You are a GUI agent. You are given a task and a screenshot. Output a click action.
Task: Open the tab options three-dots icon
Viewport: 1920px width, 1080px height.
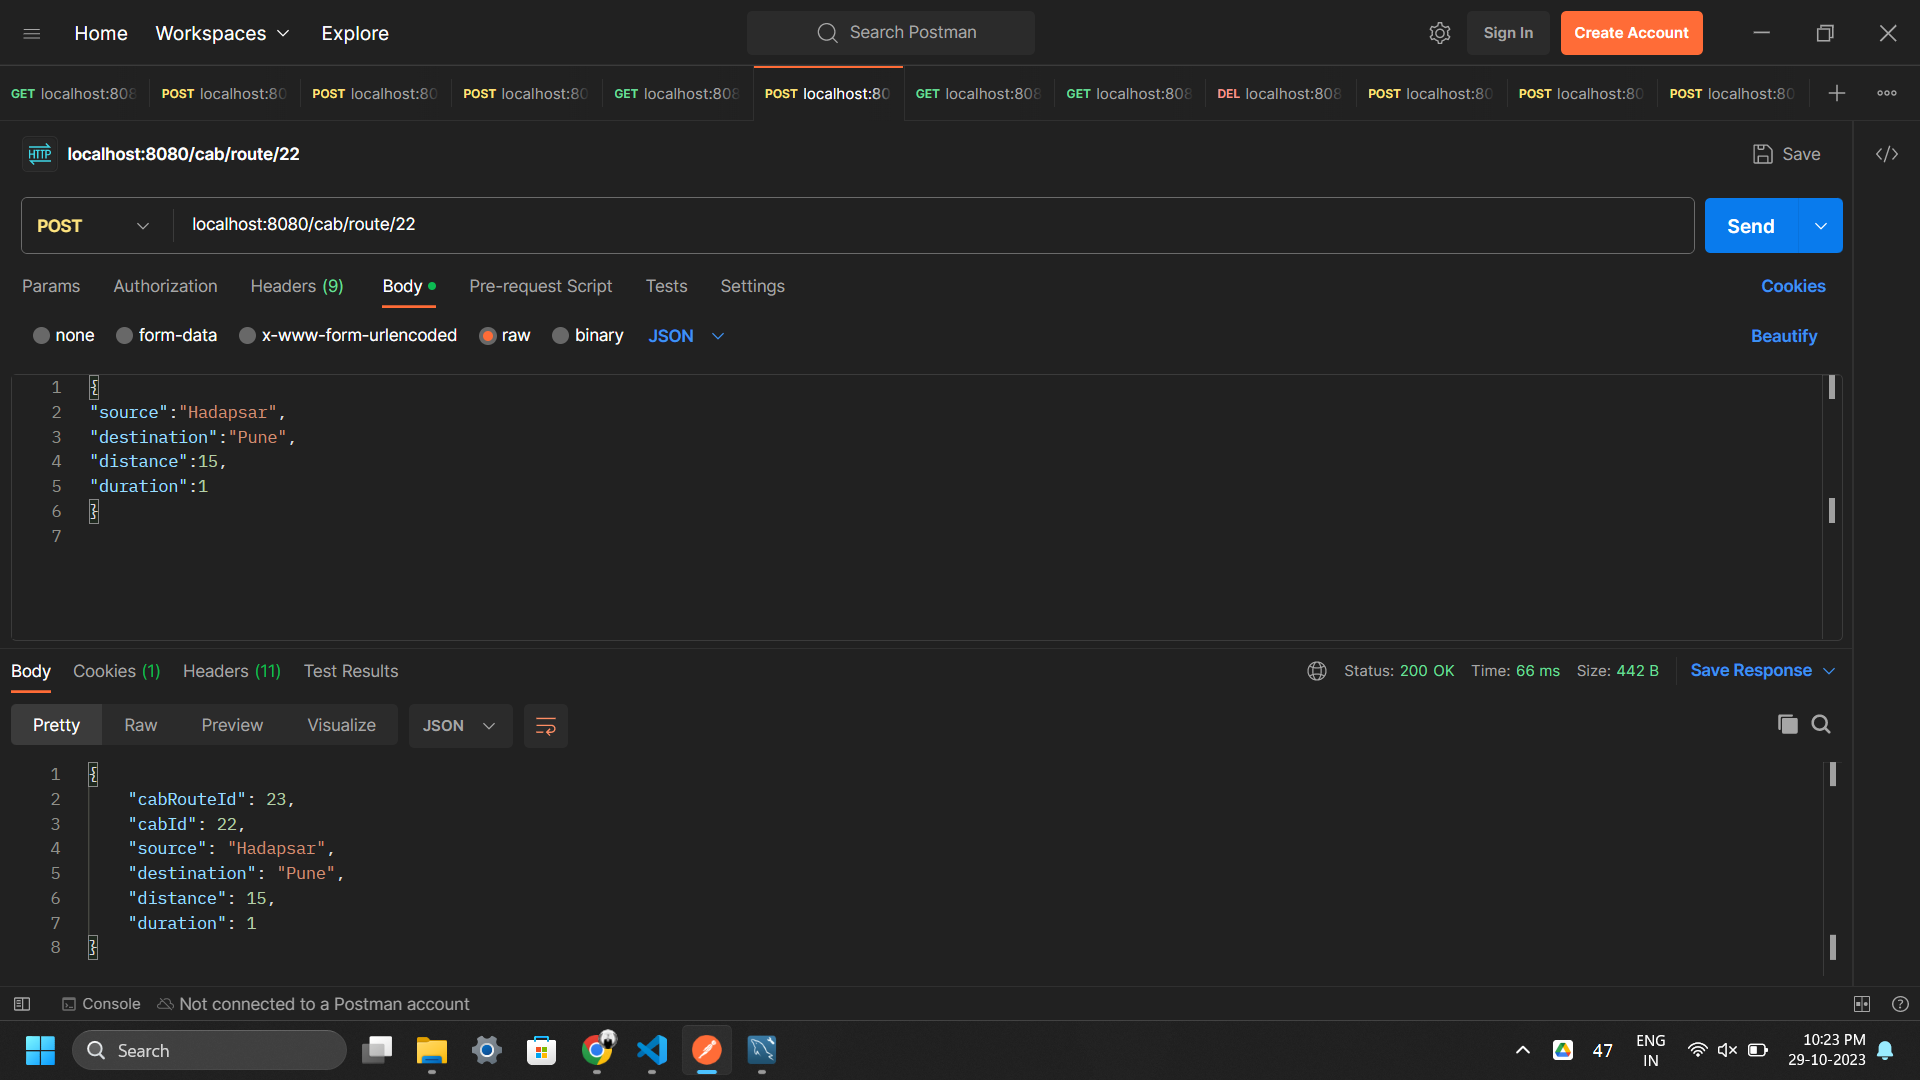click(1887, 93)
